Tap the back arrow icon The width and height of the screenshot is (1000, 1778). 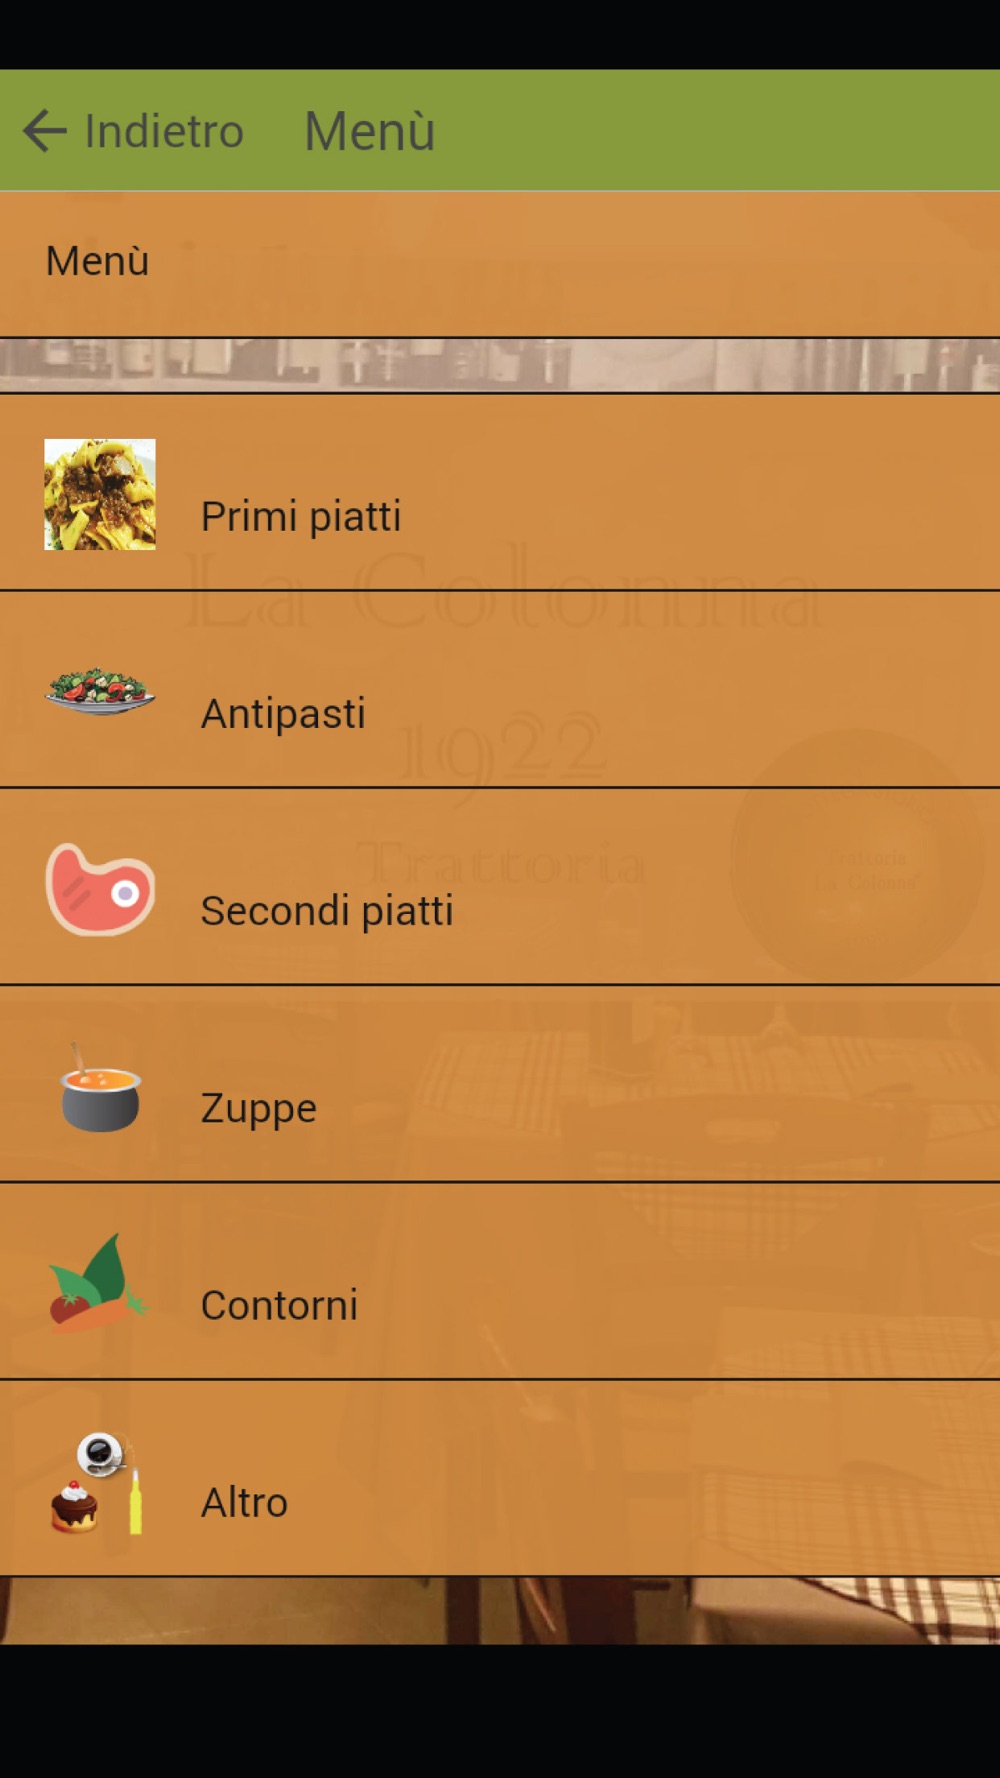point(45,131)
